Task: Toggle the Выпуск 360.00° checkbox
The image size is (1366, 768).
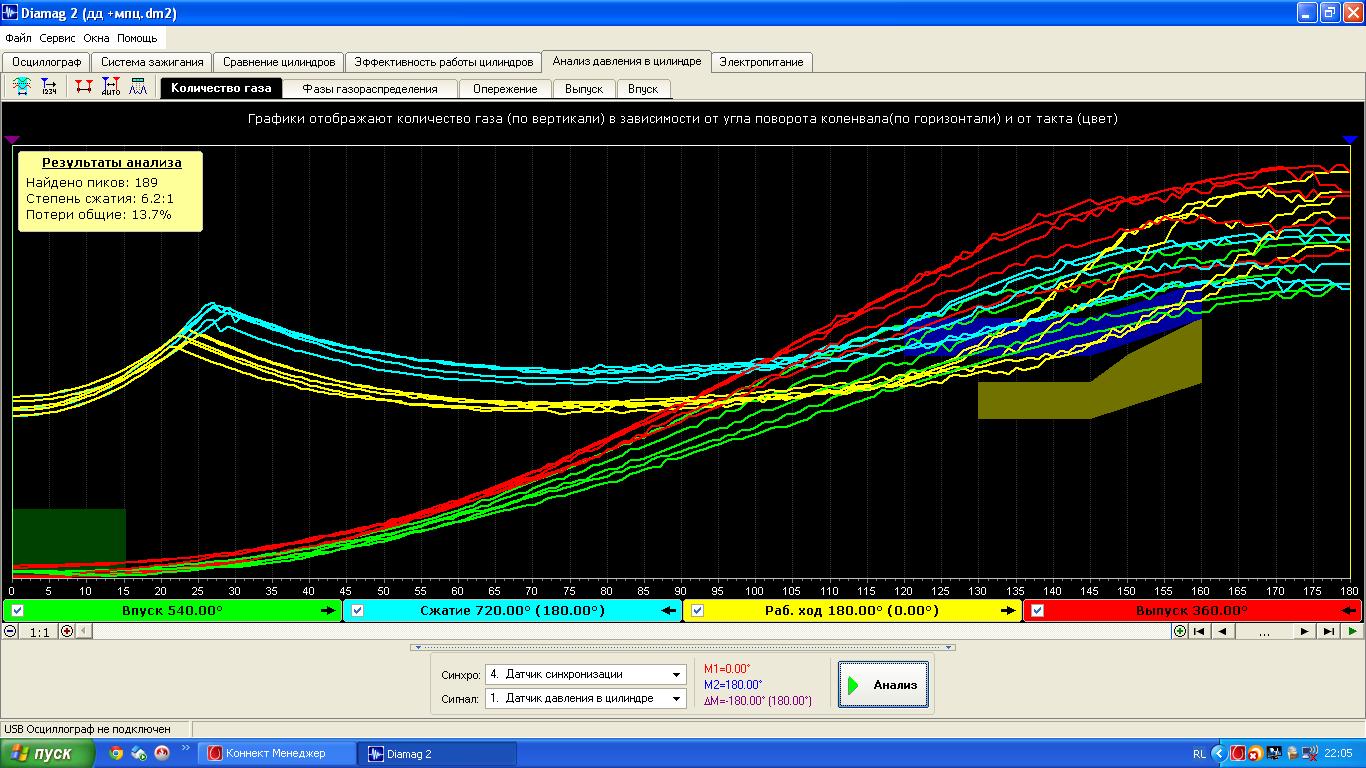Action: tap(1038, 611)
